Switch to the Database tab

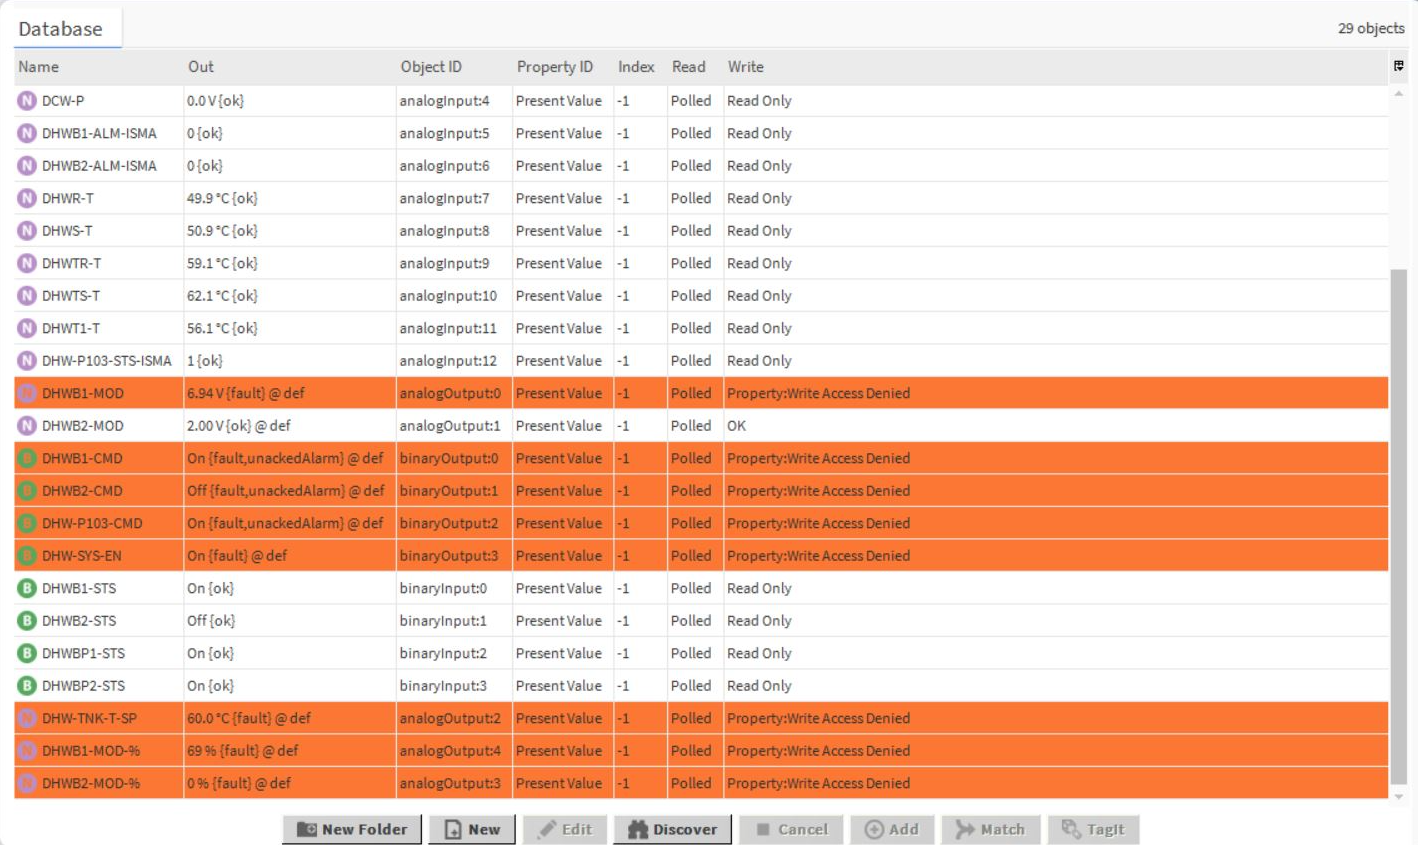tap(61, 29)
